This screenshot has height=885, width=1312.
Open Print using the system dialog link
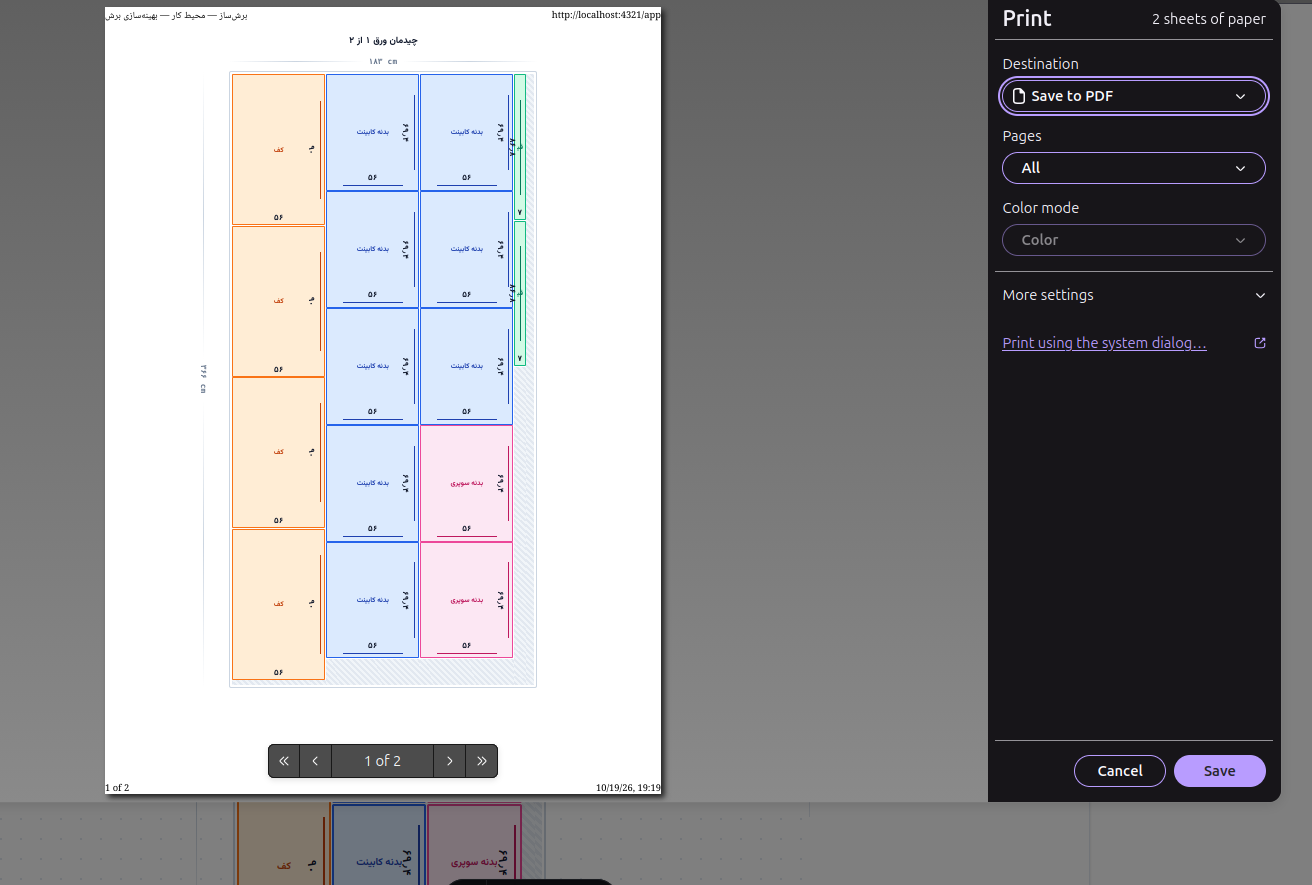coord(1104,343)
